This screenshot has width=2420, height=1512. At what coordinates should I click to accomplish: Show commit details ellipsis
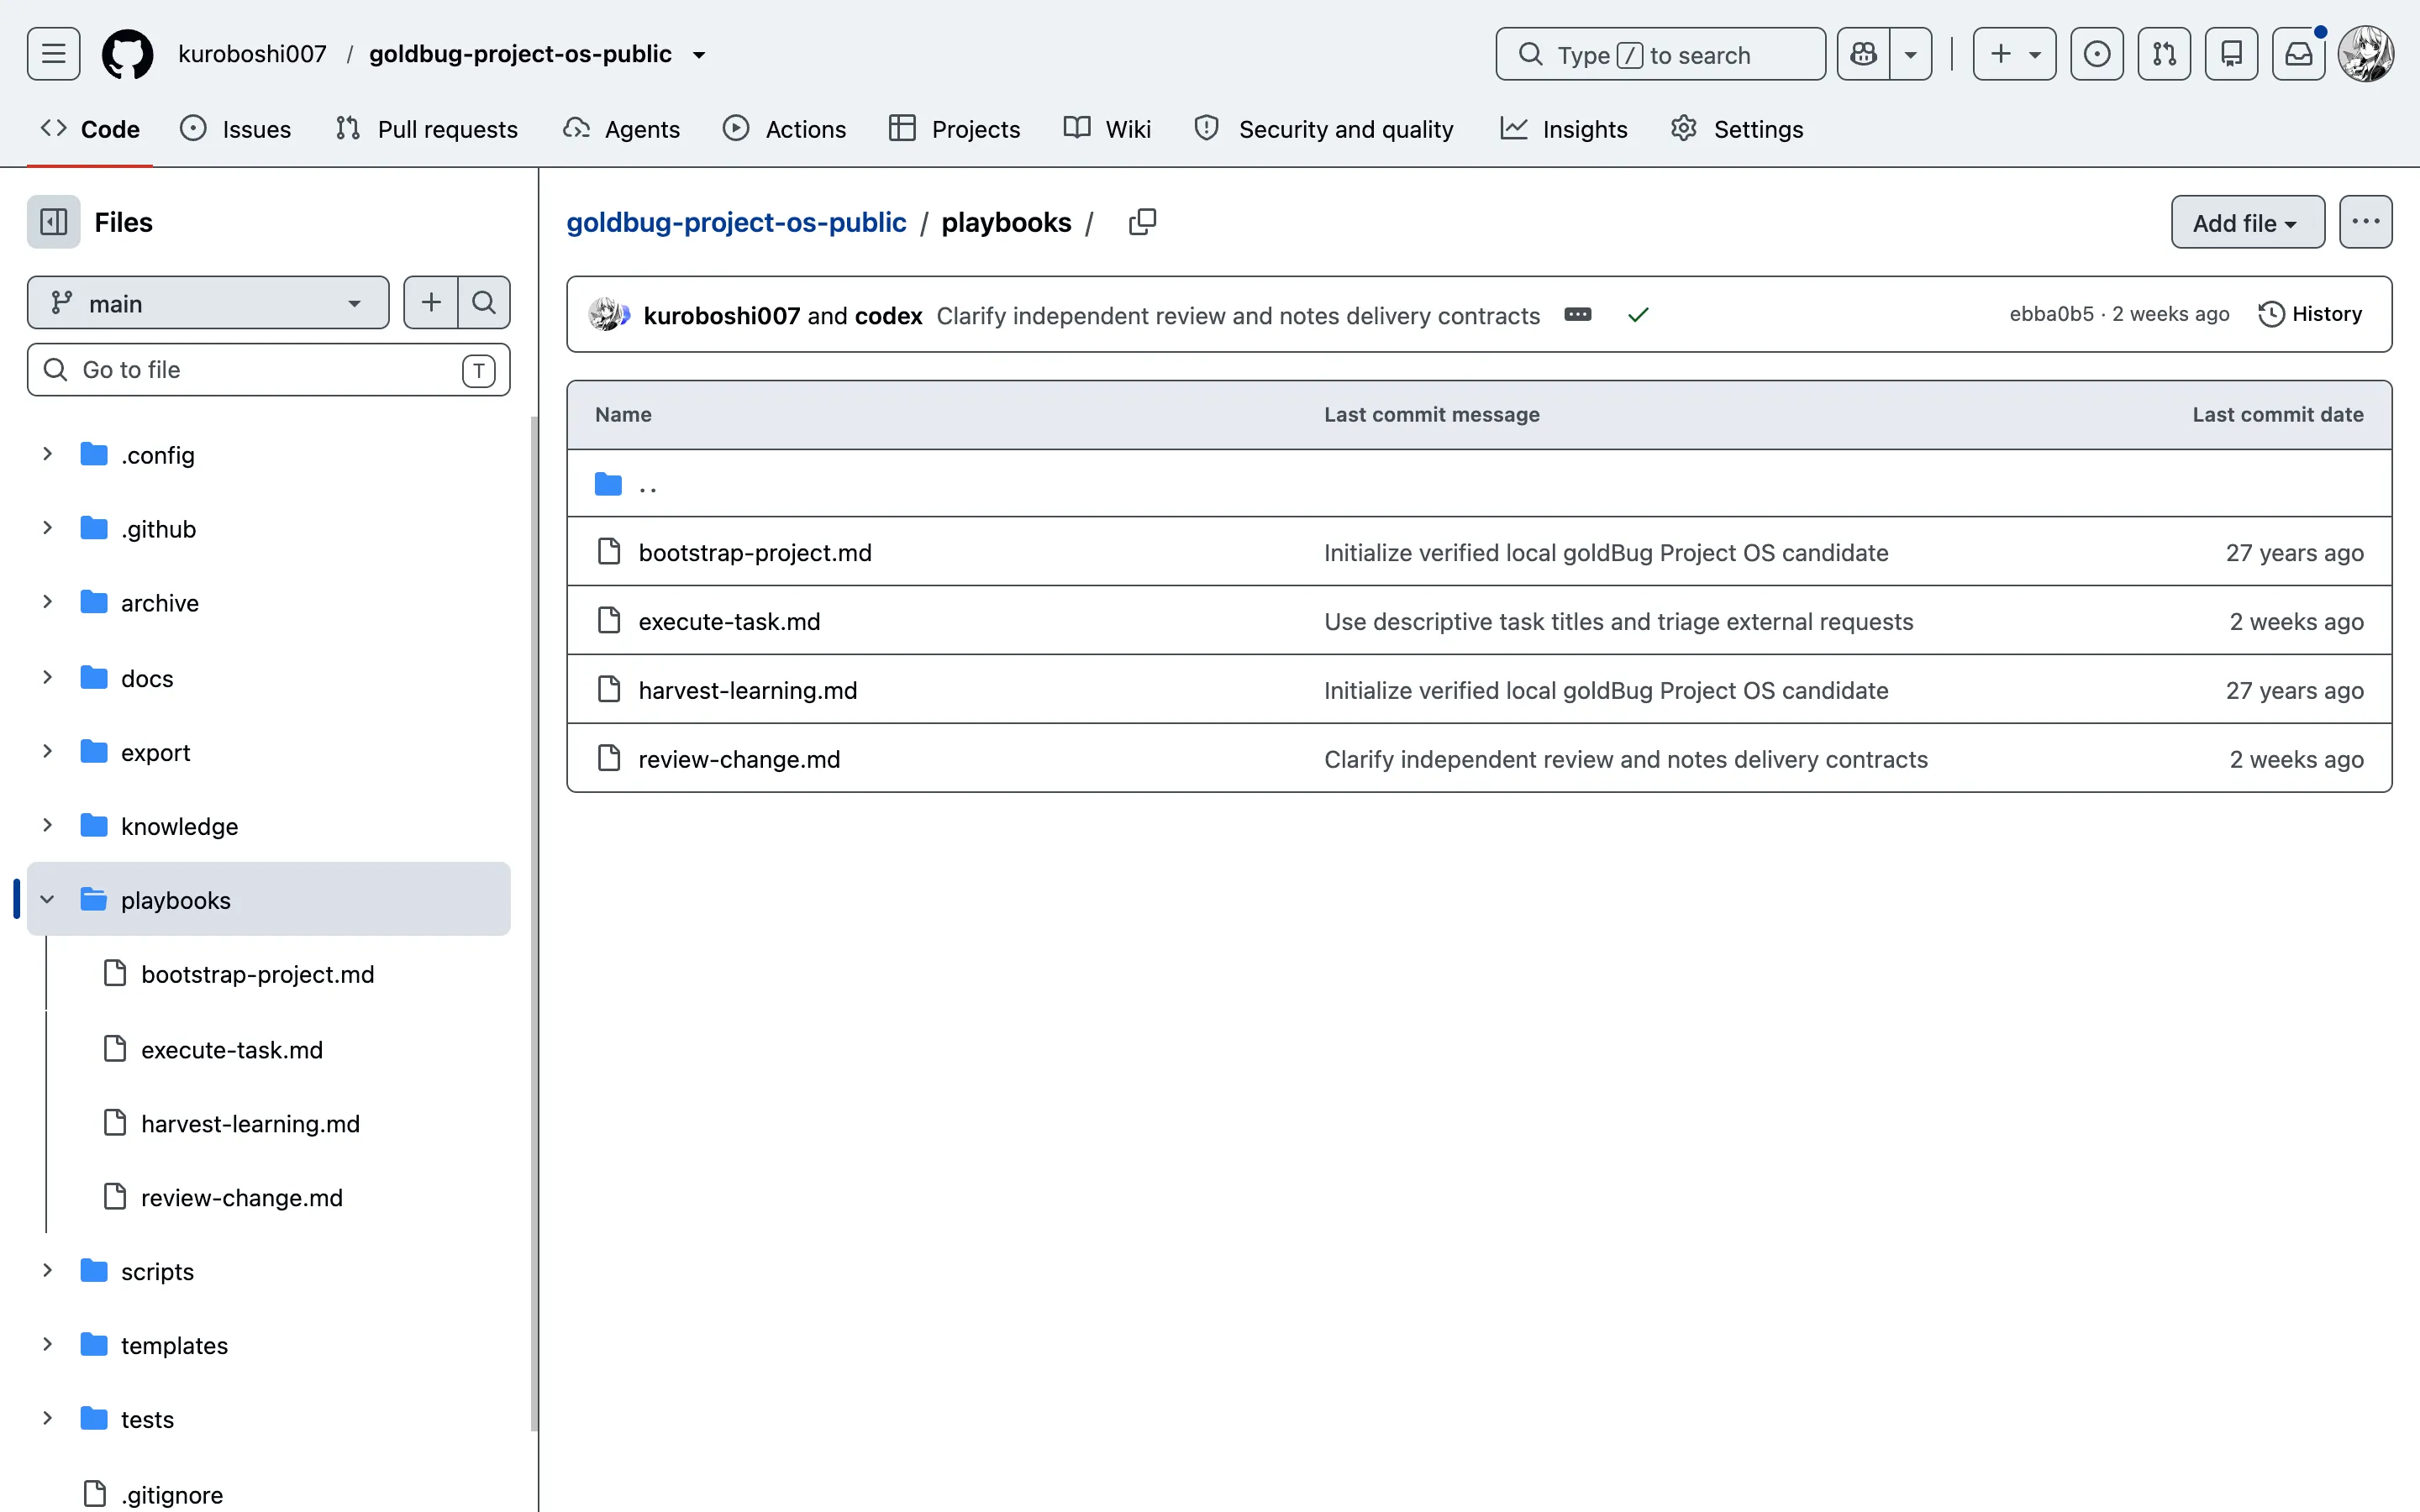[x=1578, y=315]
